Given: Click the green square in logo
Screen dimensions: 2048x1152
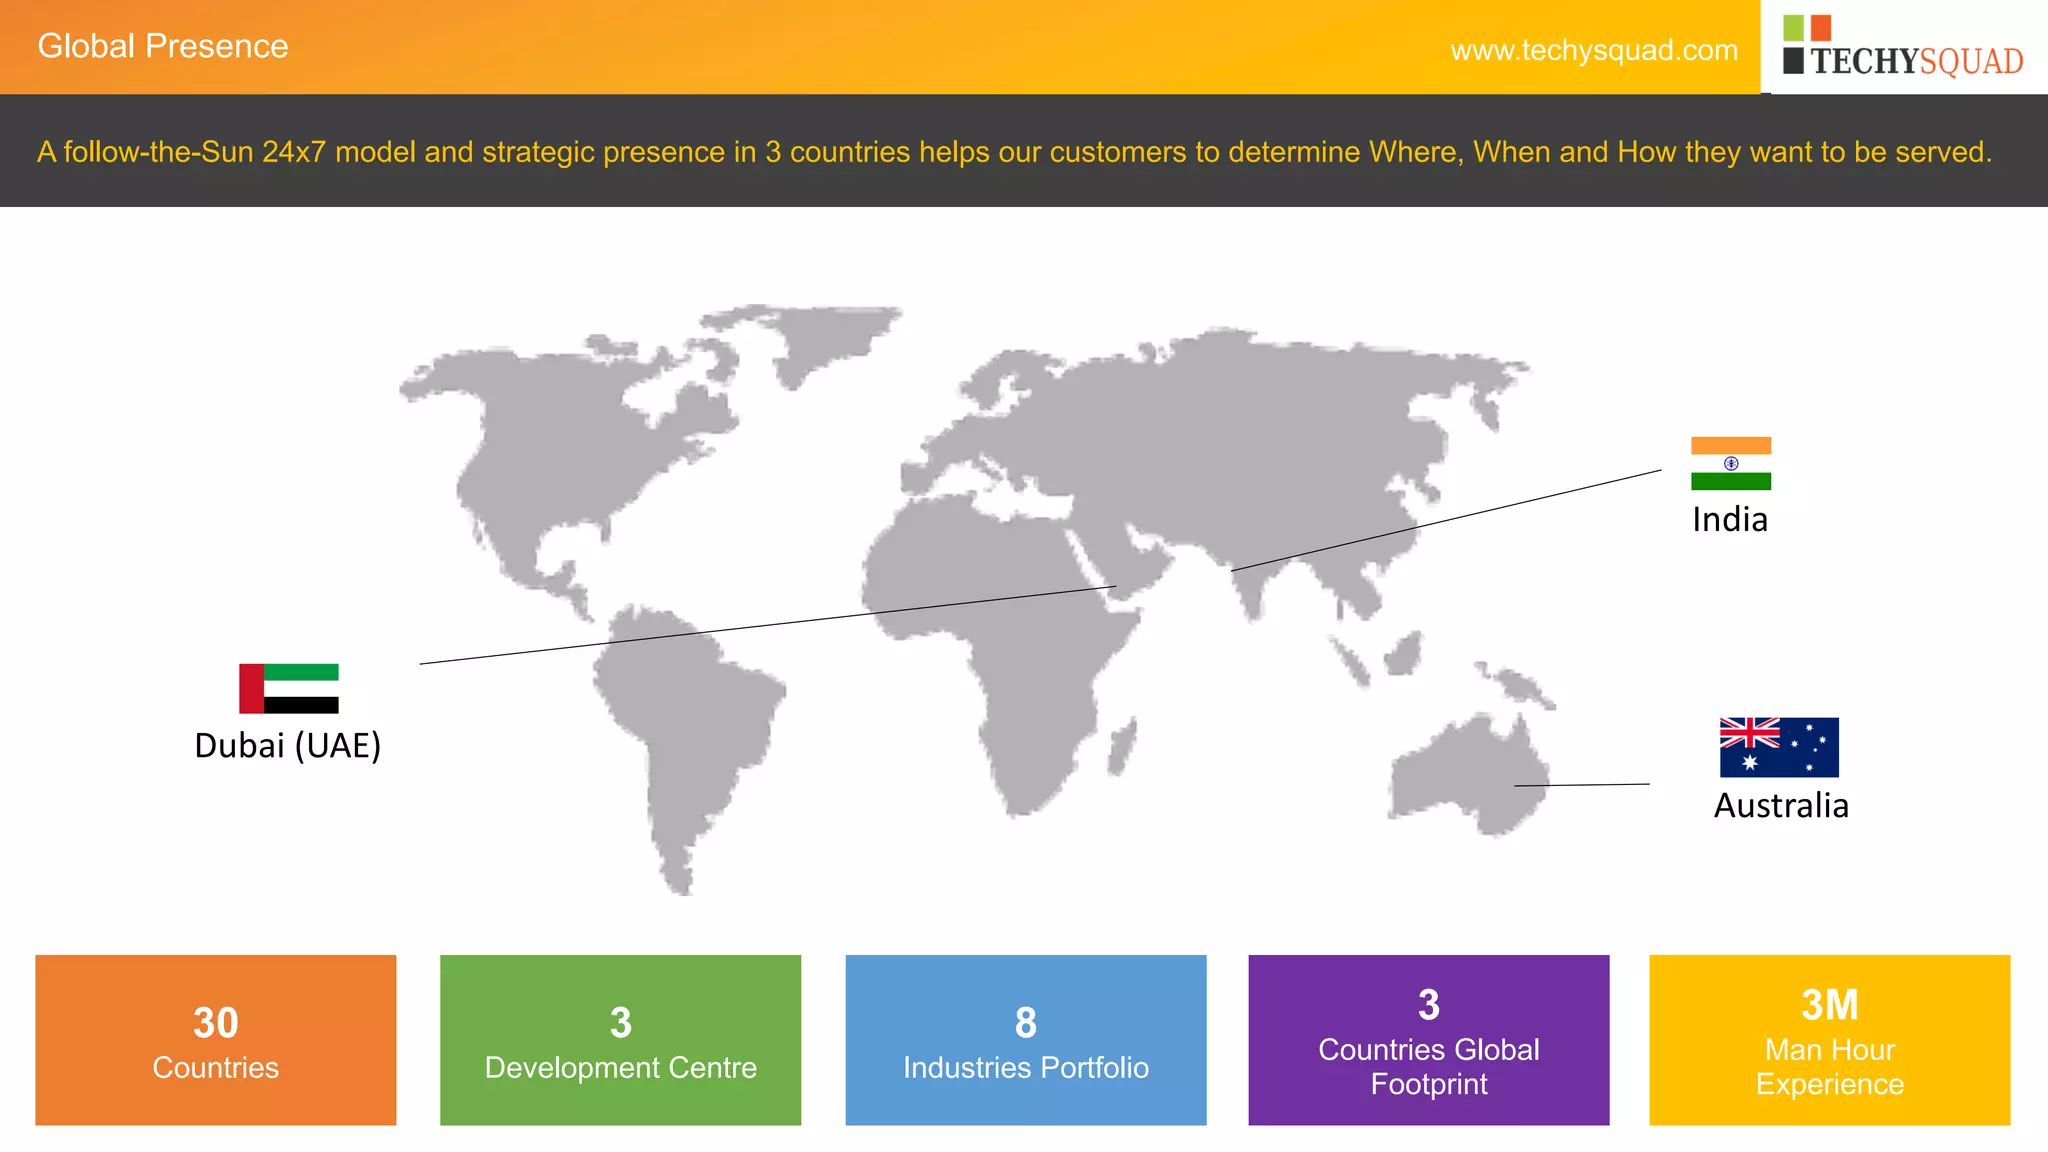Looking at the screenshot, I should pos(1793,27).
